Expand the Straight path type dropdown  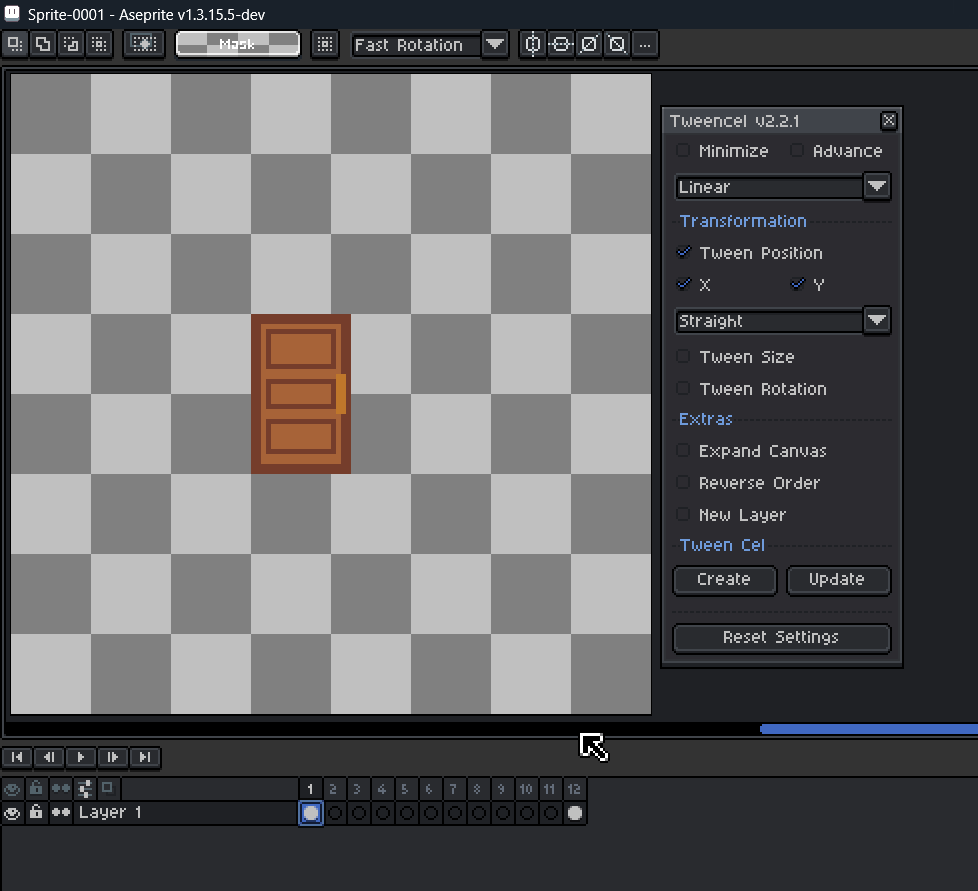[877, 321]
